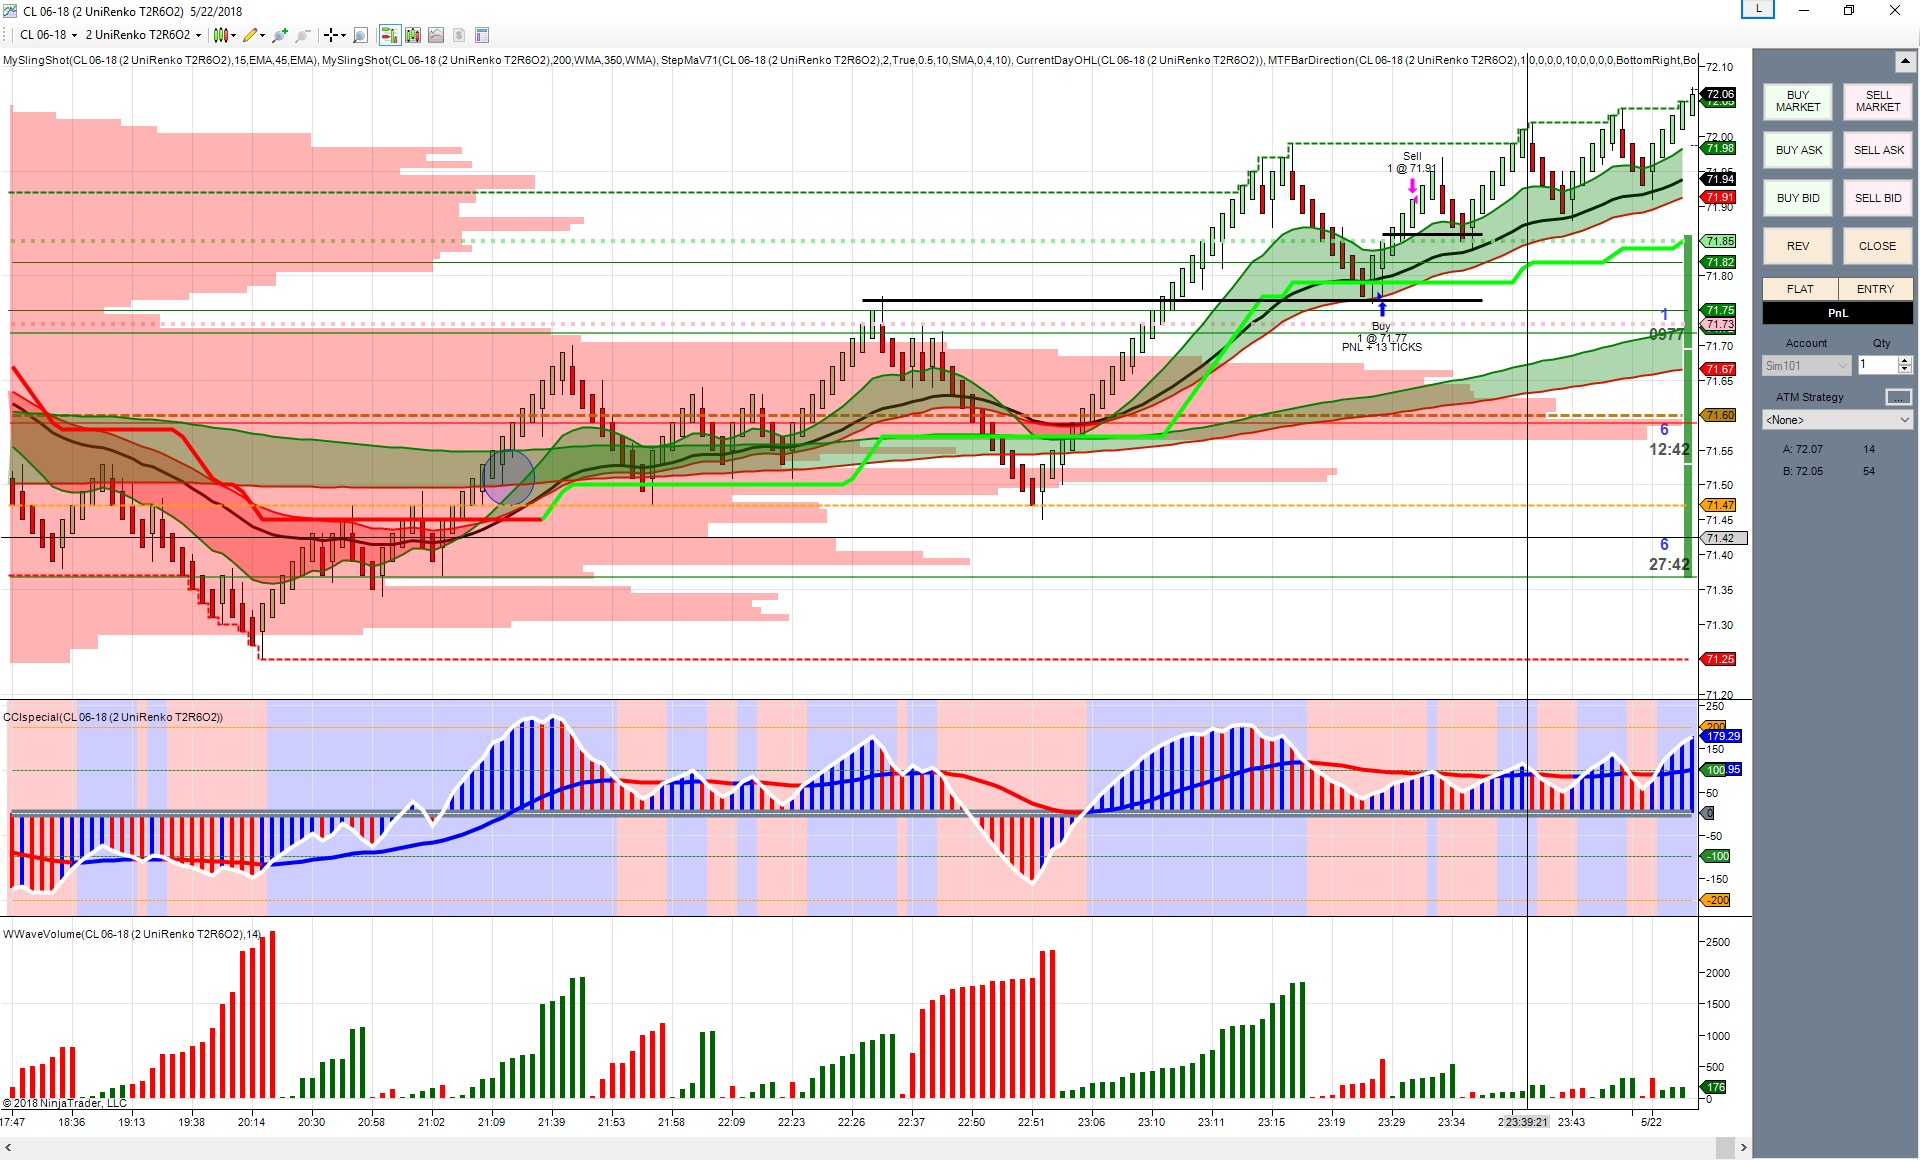1920x1160 pixels.
Task: Open the zoom frame magnifier tool
Action: coord(361,35)
